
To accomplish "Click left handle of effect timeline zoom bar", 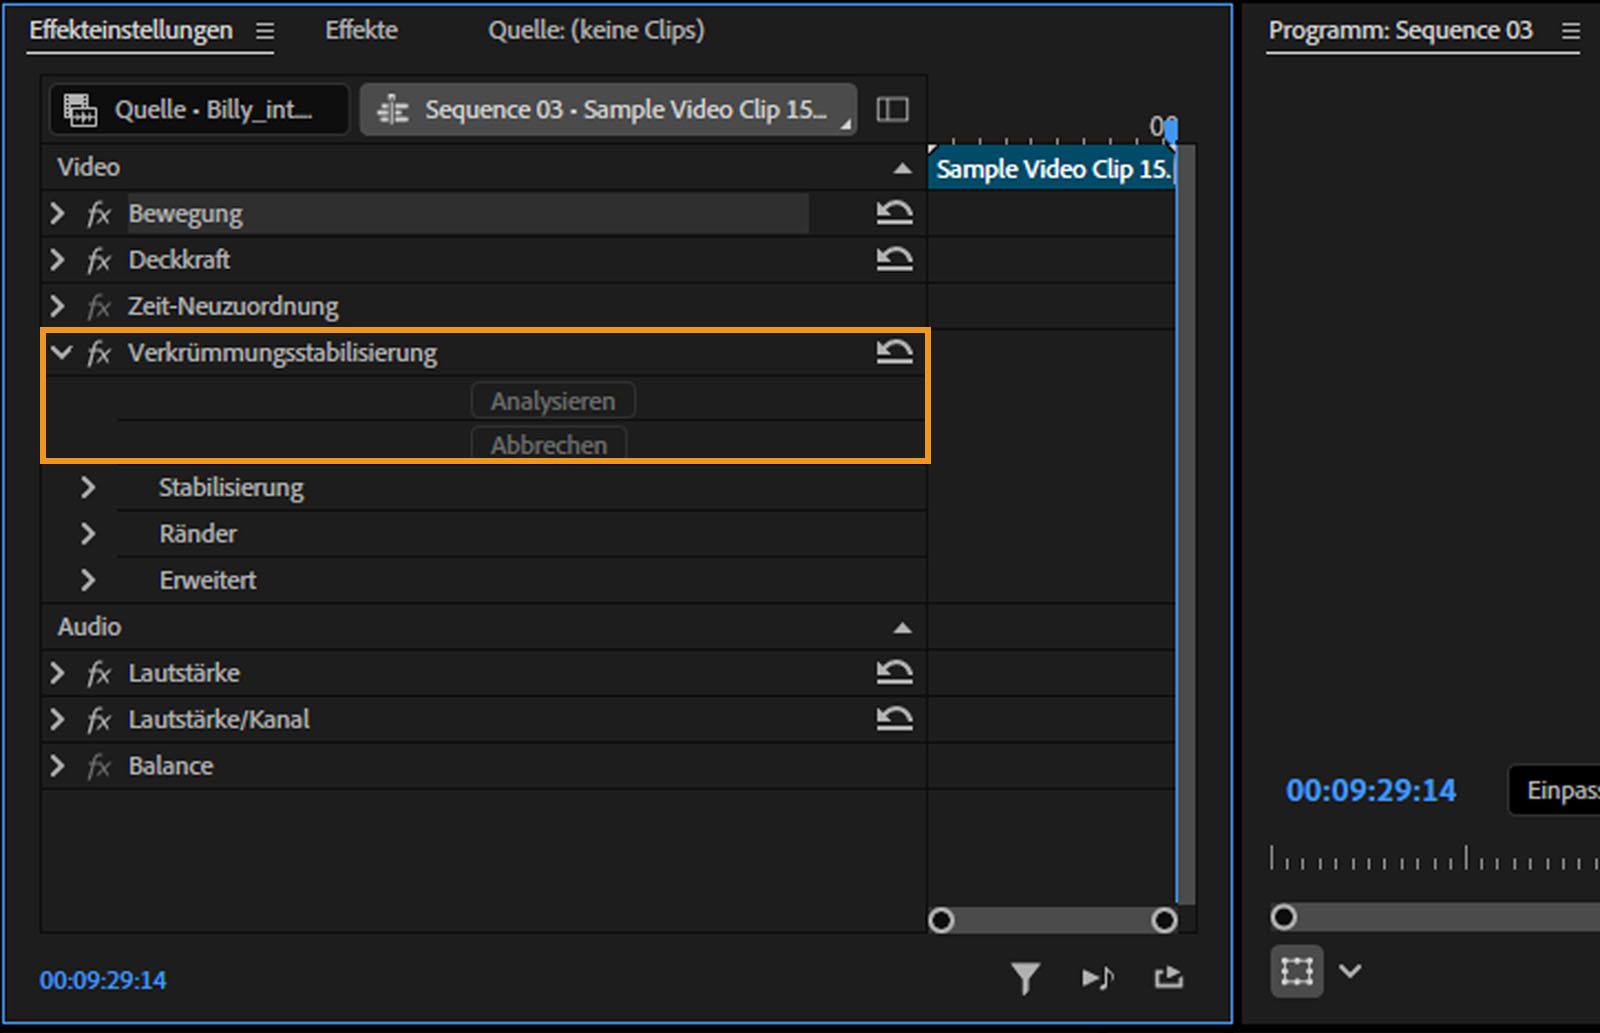I will tap(941, 920).
